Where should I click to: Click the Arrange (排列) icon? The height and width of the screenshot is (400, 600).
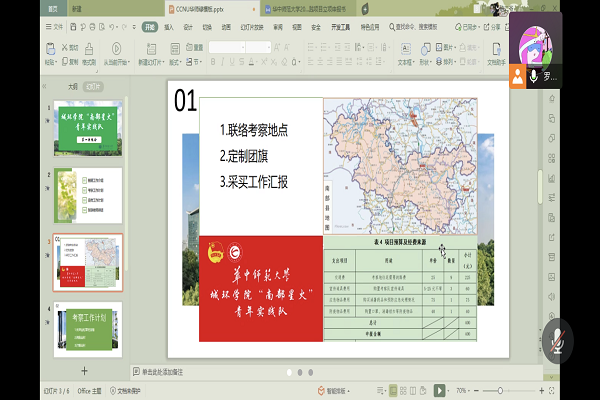(439, 61)
